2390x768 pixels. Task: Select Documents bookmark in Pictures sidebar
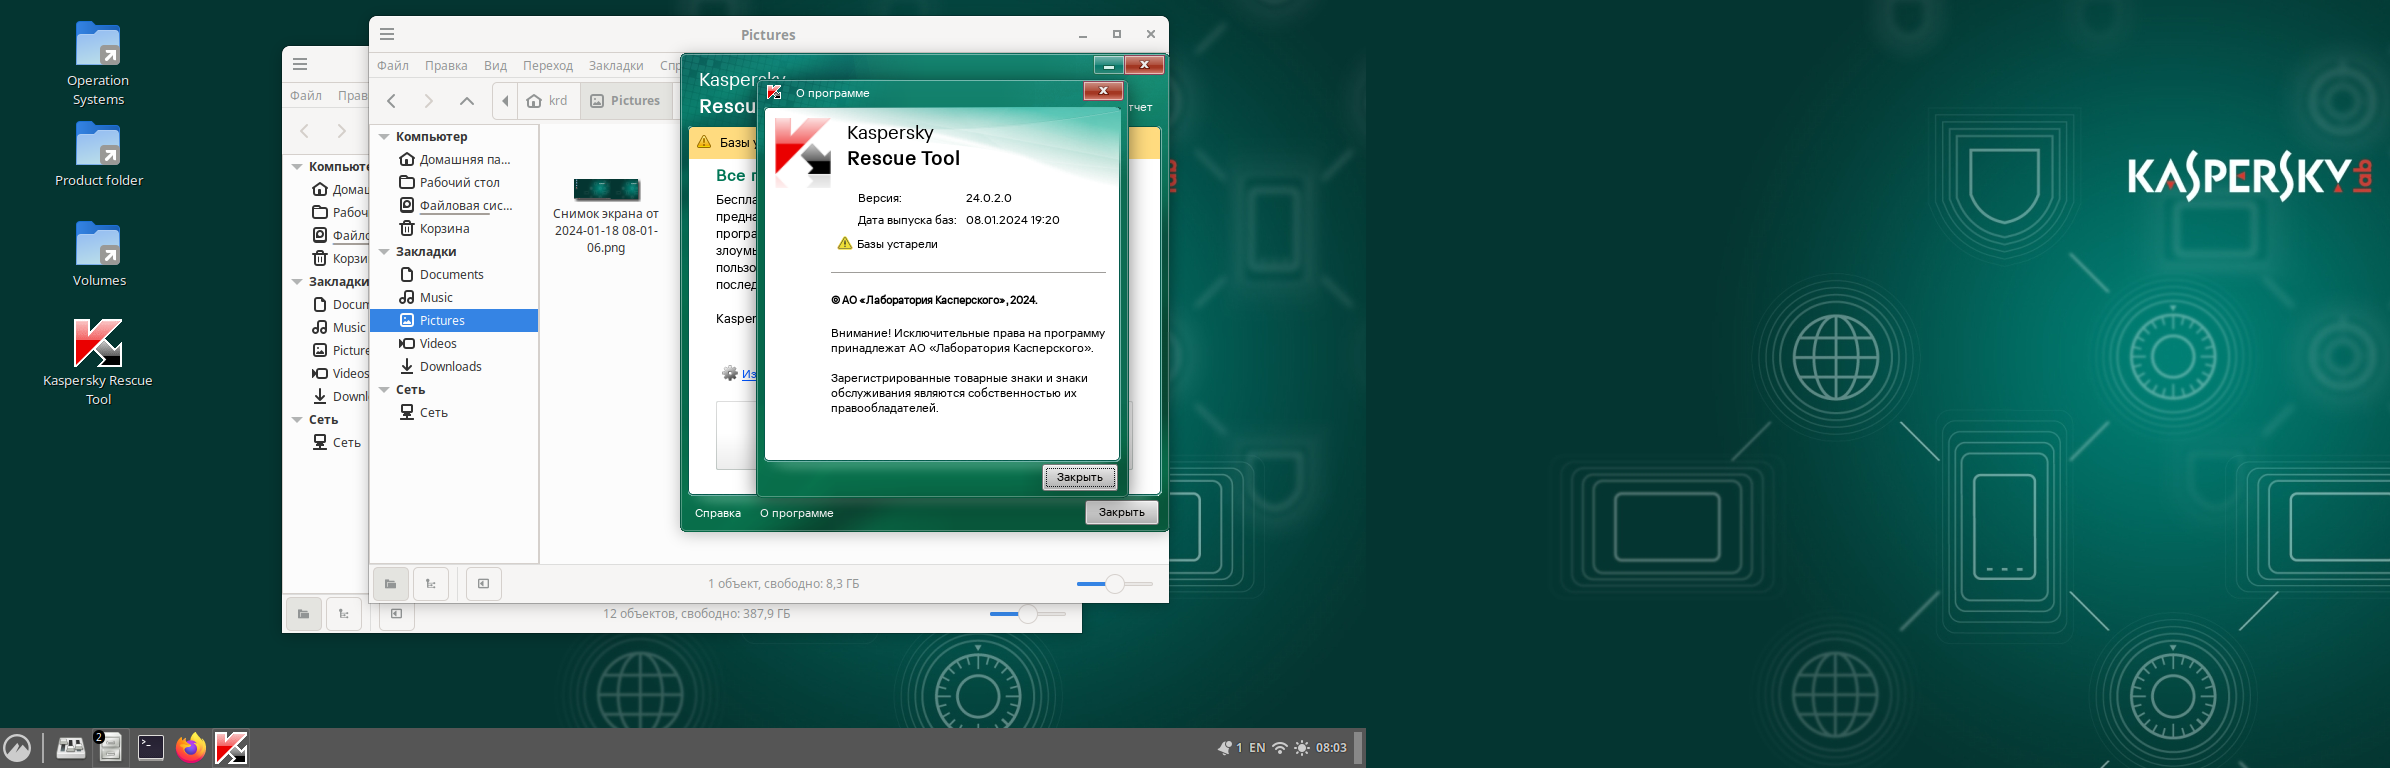click(455, 275)
